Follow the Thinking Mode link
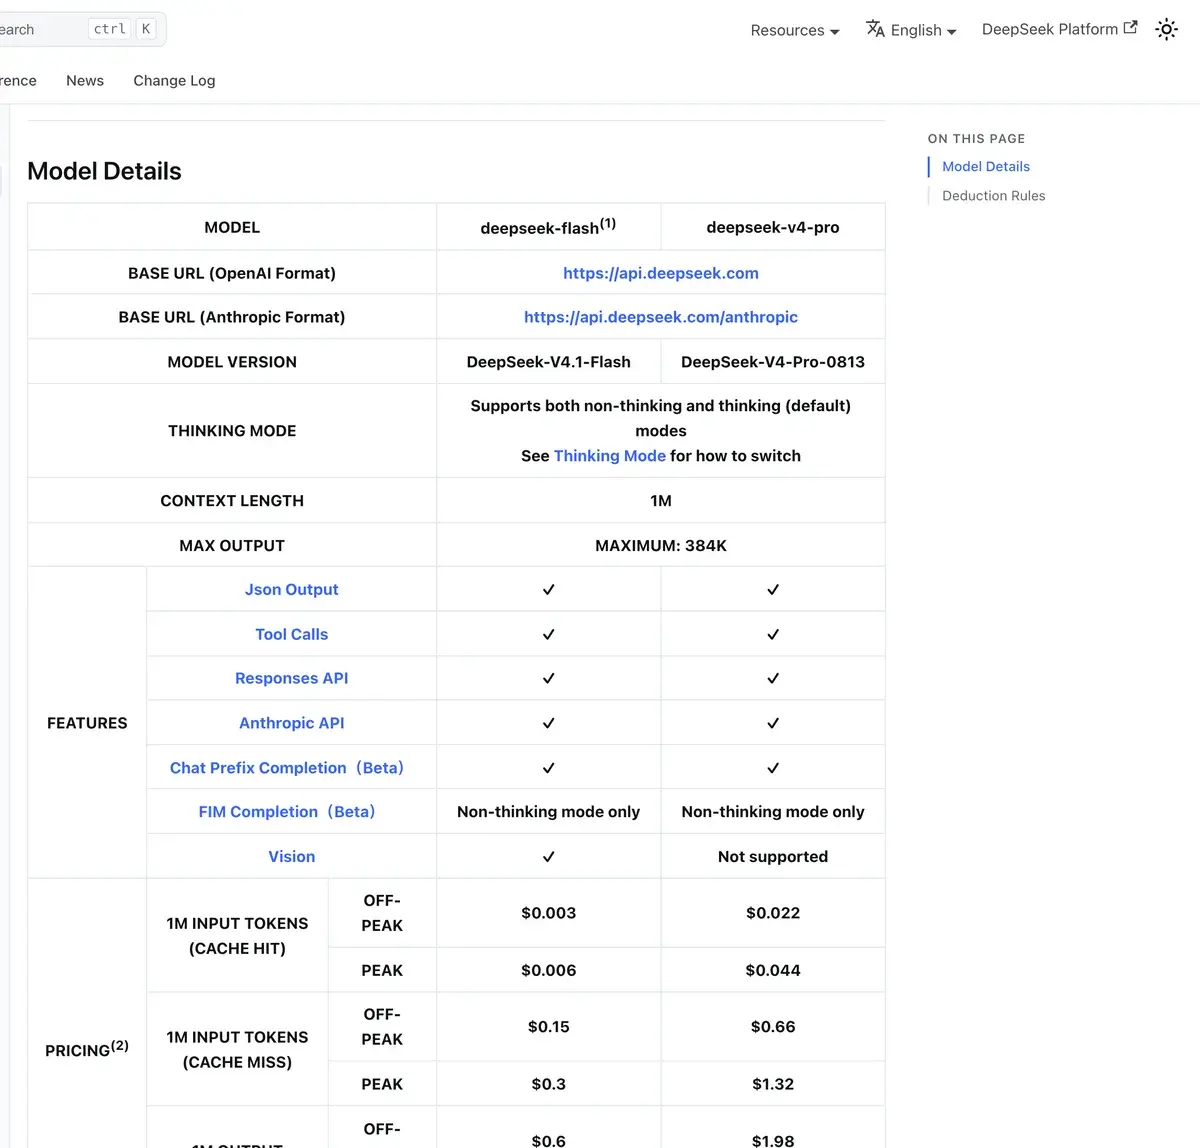 [610, 456]
